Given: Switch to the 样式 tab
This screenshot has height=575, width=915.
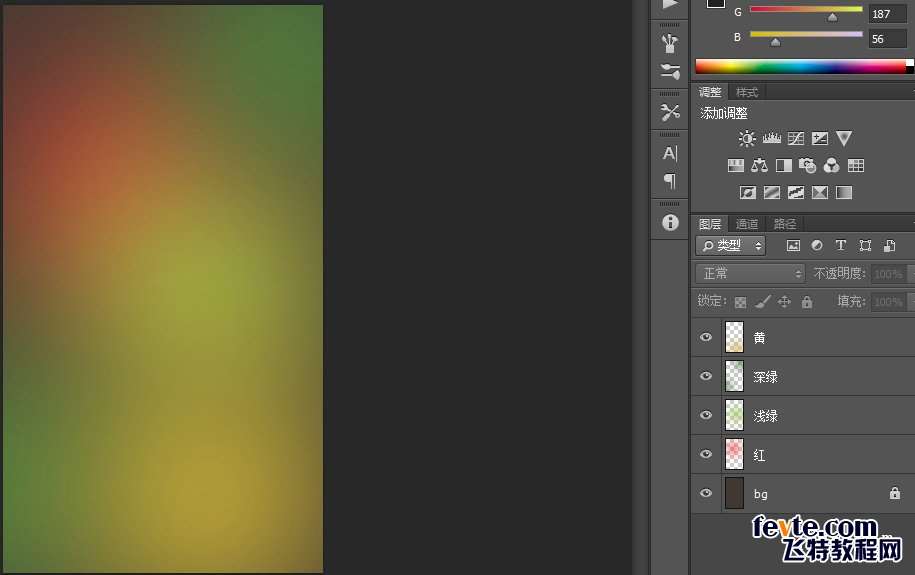Looking at the screenshot, I should [x=746, y=92].
